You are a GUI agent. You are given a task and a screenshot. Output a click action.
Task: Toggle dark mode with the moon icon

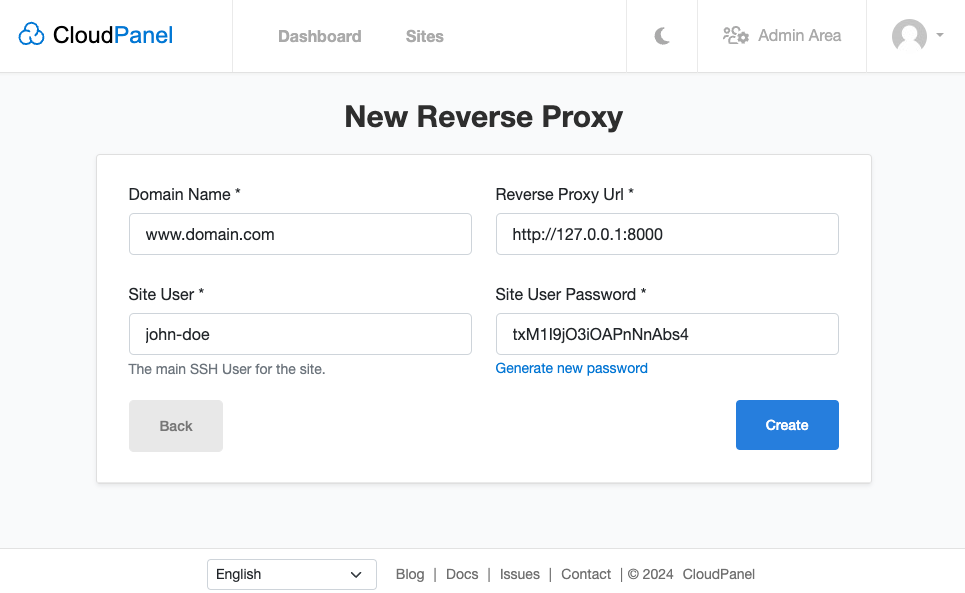click(662, 33)
